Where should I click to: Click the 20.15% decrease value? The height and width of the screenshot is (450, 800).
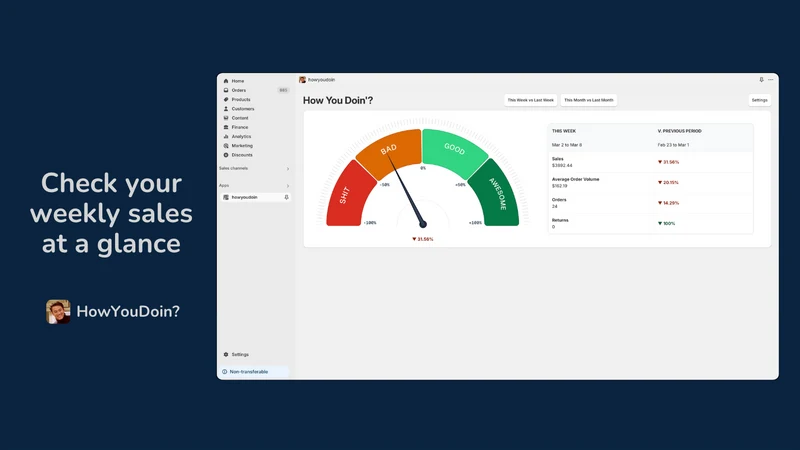668,183
